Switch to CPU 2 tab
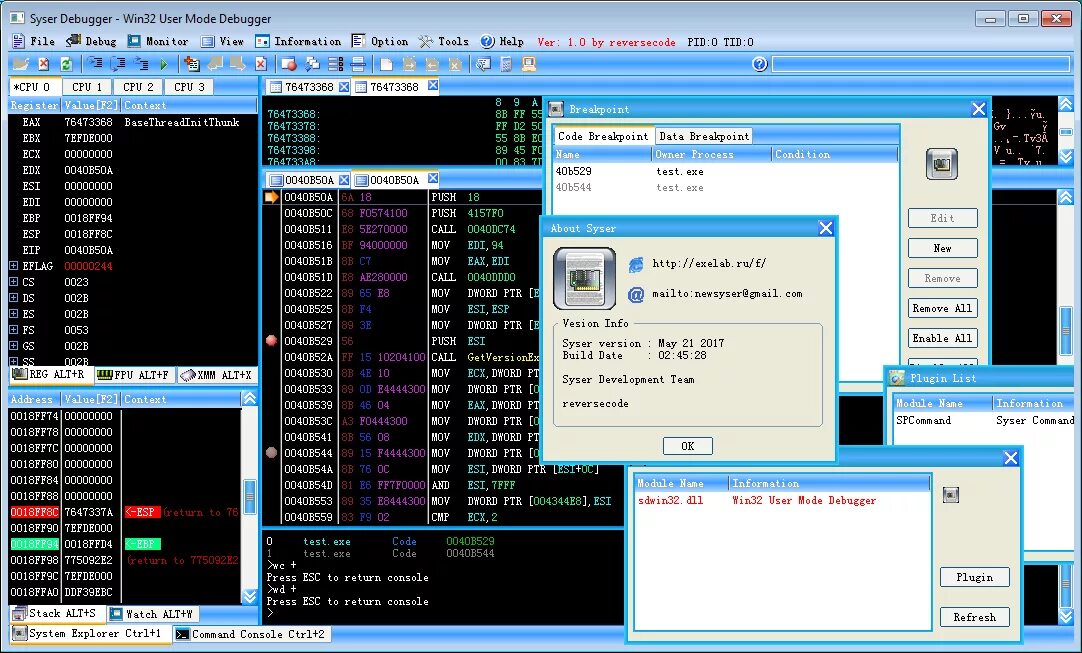The height and width of the screenshot is (653, 1082). (137, 86)
